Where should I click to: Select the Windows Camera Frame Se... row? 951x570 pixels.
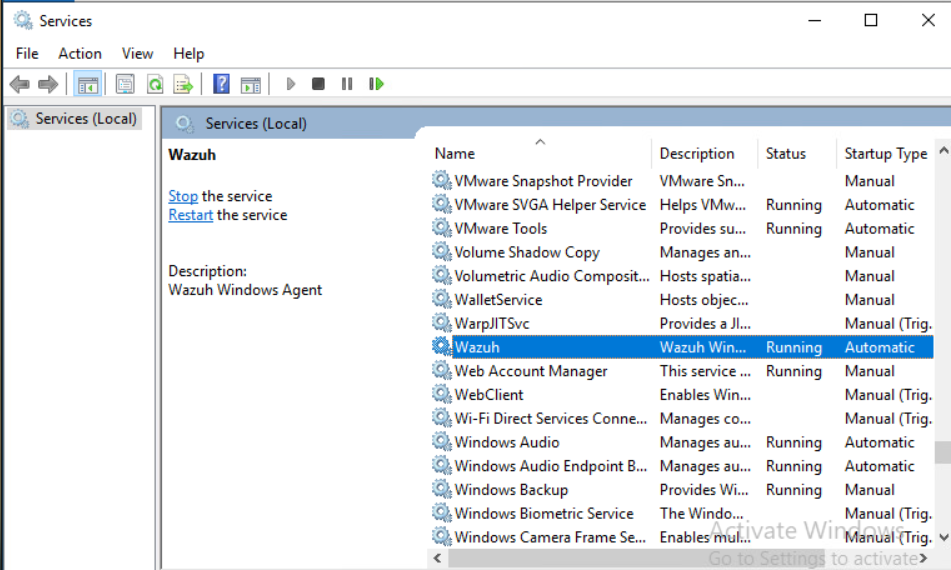(682, 537)
